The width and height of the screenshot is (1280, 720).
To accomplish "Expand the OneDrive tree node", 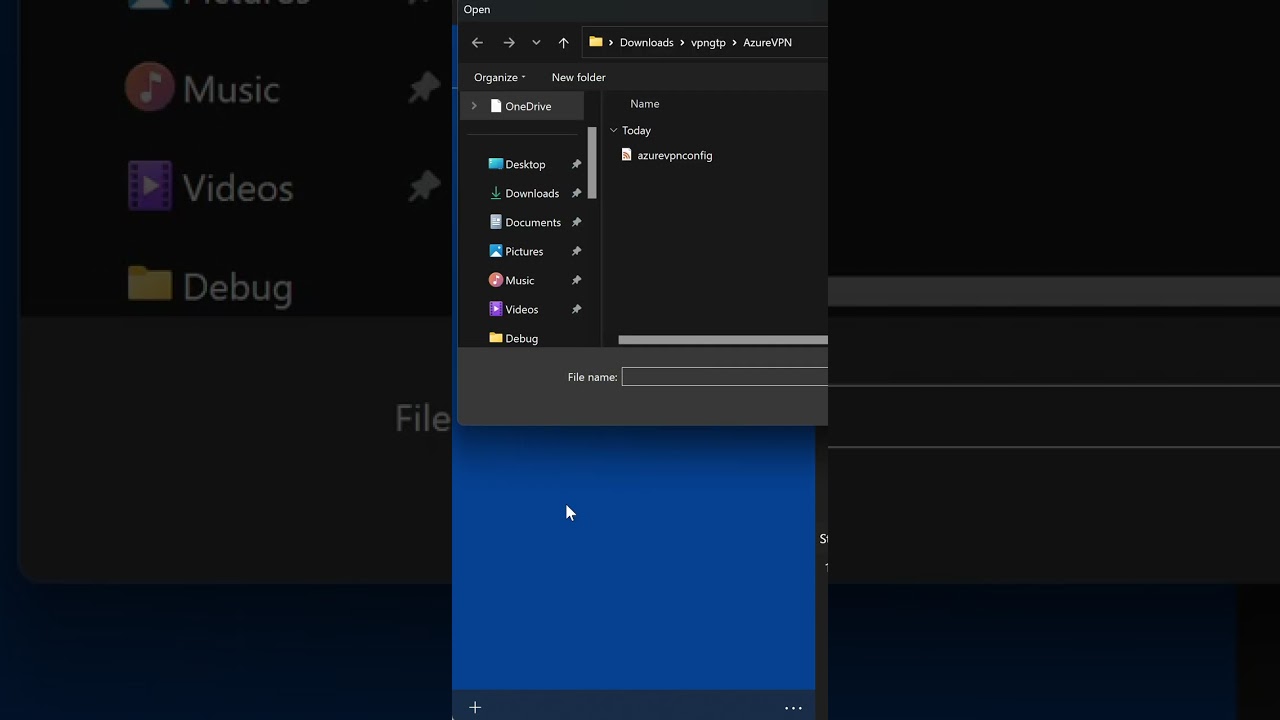I will tap(474, 106).
